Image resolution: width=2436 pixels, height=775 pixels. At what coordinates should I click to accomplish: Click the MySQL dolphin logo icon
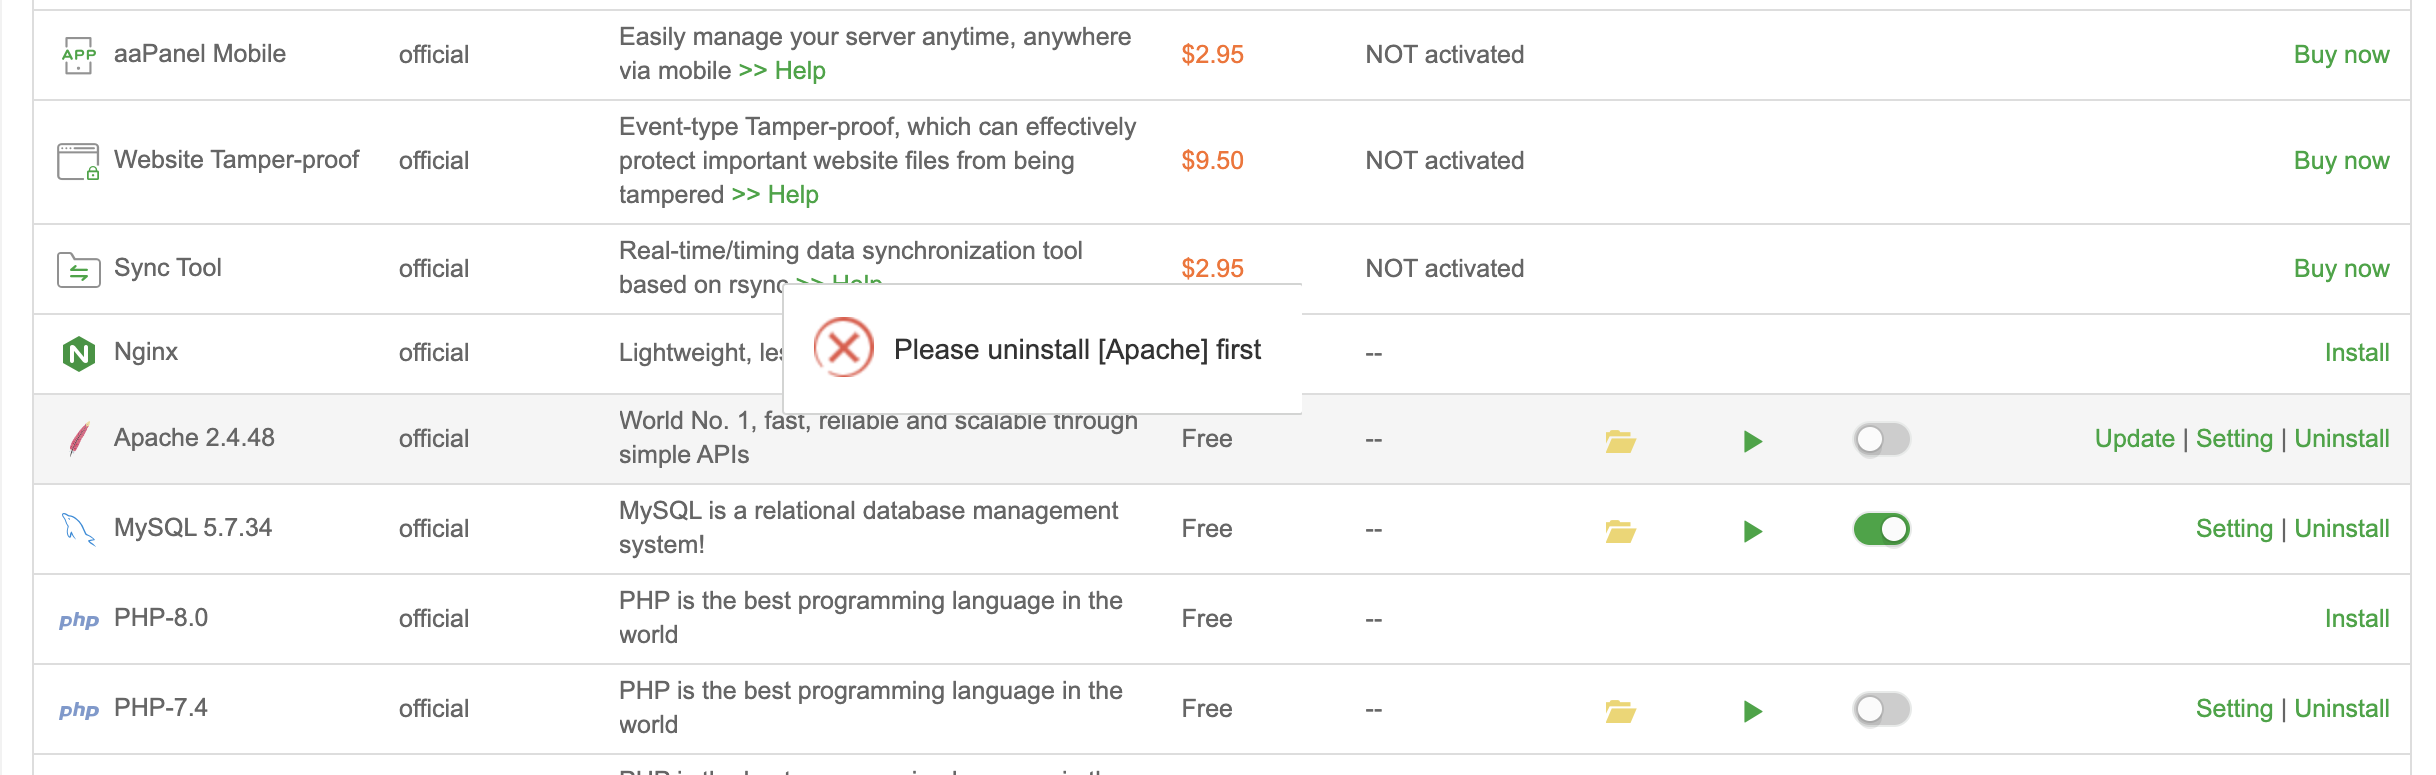click(x=78, y=528)
